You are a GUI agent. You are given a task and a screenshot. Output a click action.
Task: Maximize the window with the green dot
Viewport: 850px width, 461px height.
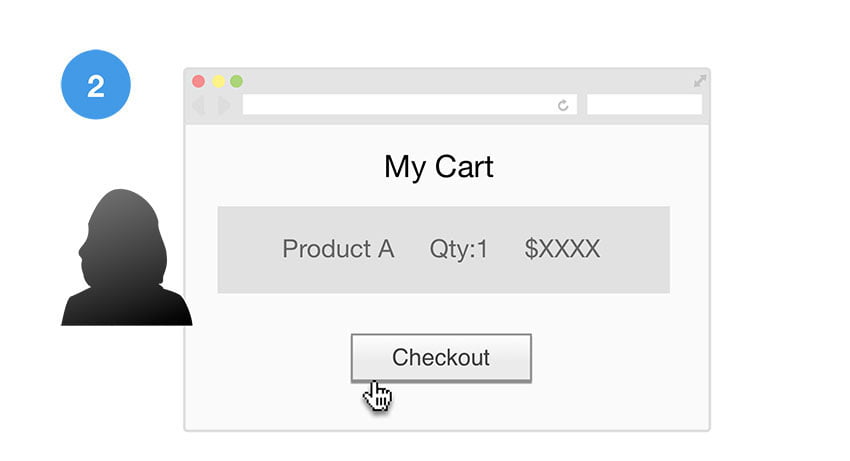click(236, 81)
